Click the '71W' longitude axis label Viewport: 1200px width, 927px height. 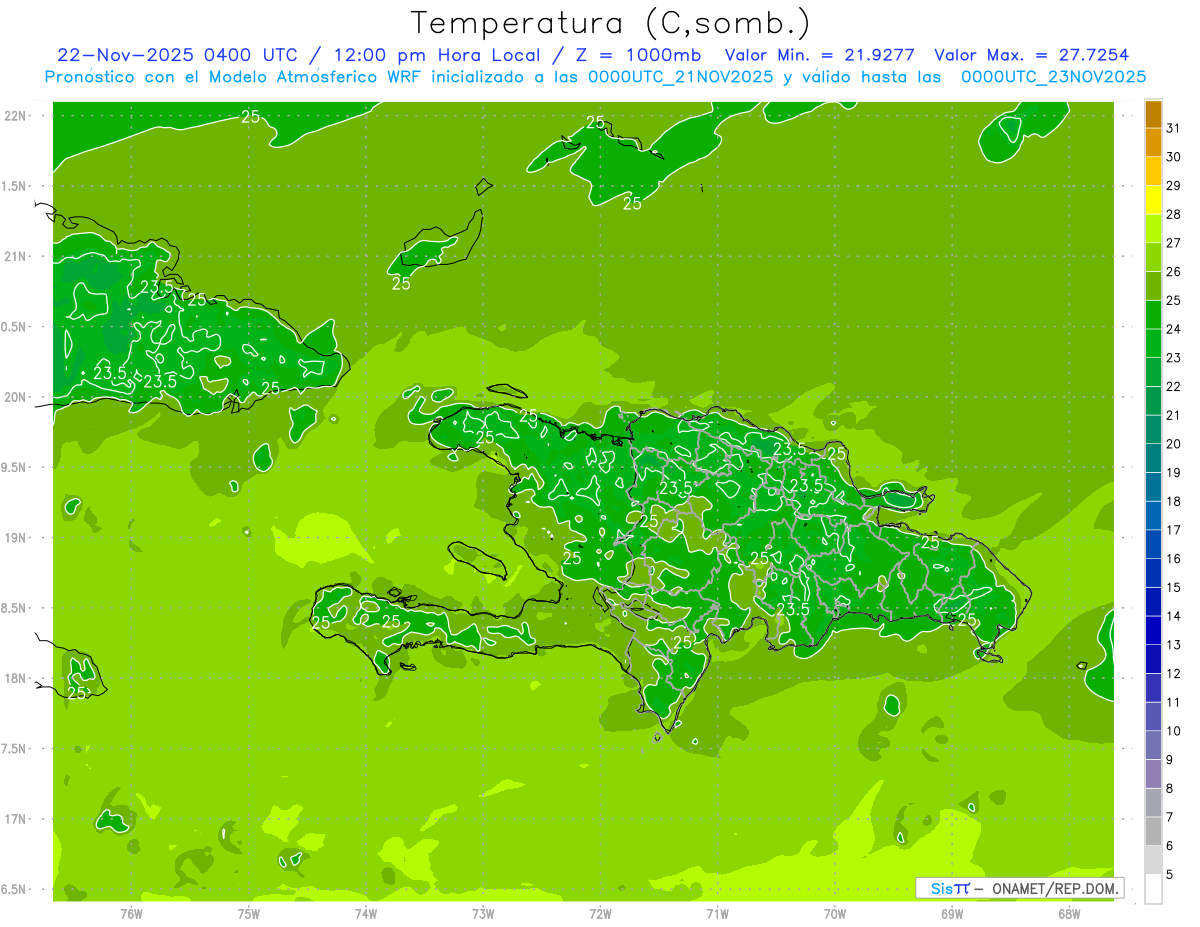coord(717,914)
